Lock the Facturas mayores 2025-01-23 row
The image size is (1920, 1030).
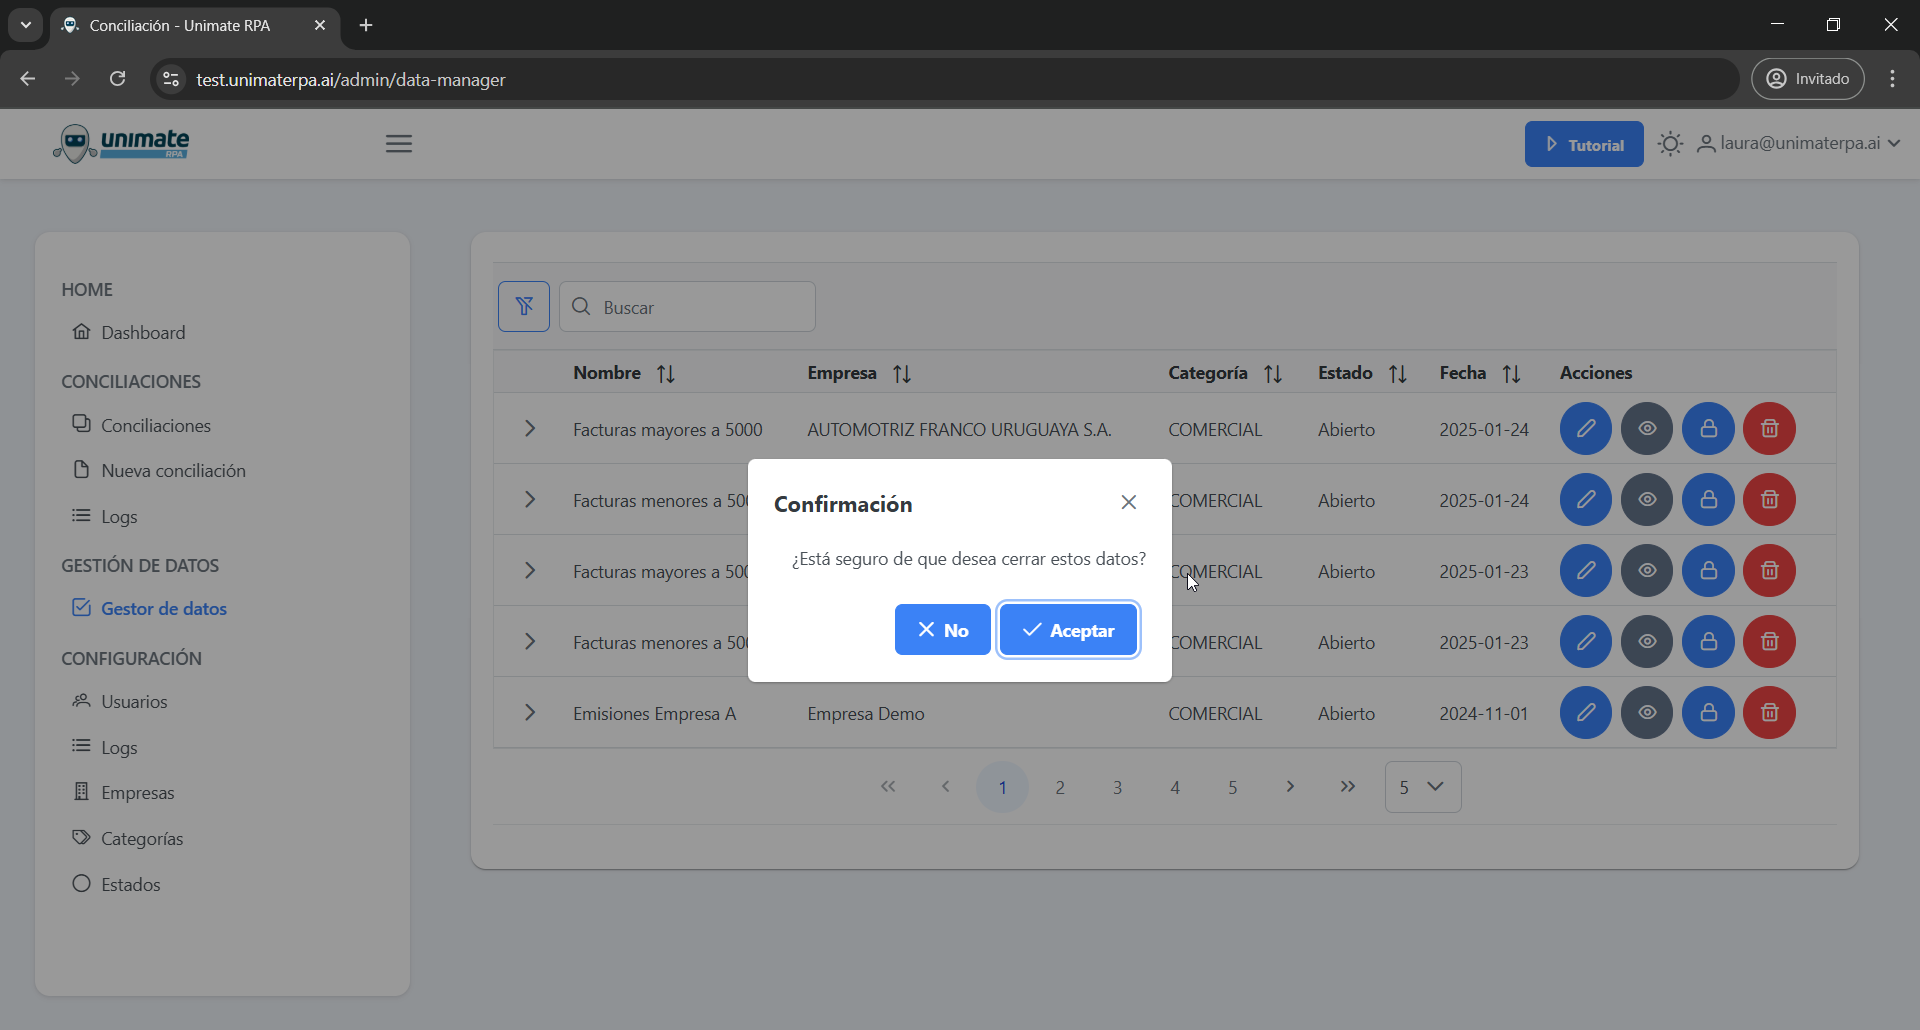(1708, 571)
